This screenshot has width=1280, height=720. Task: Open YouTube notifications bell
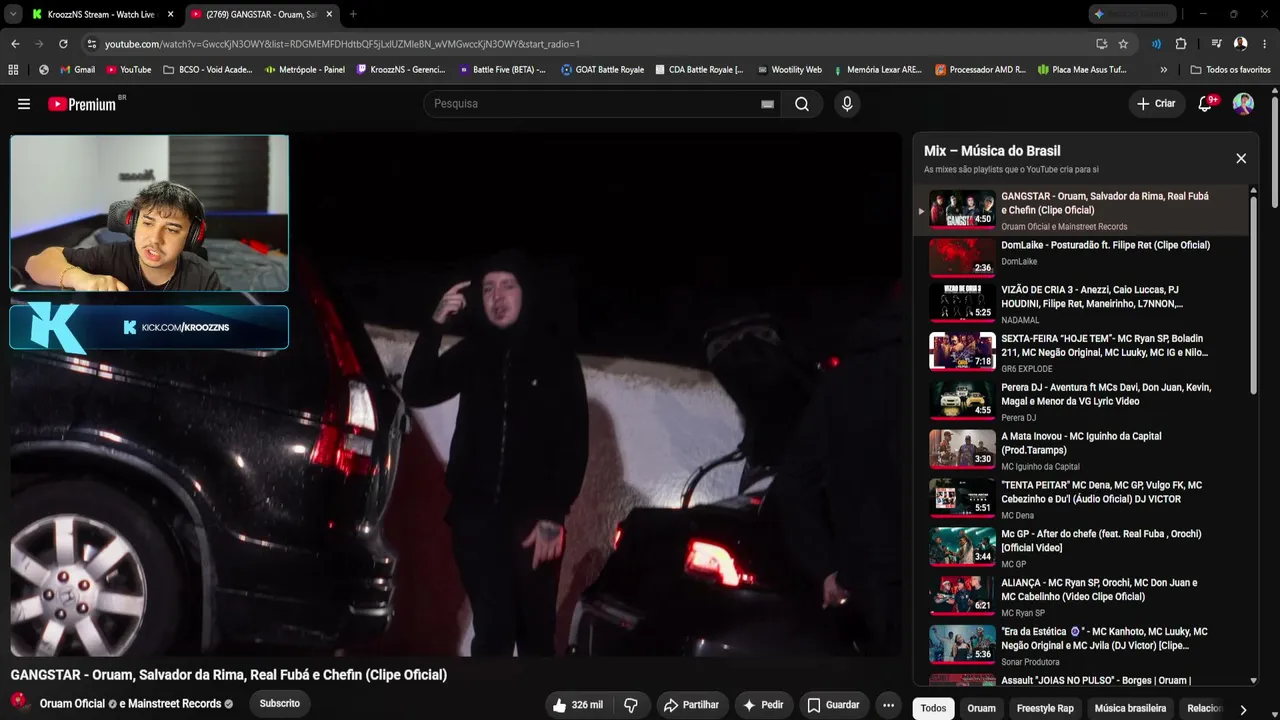1206,104
